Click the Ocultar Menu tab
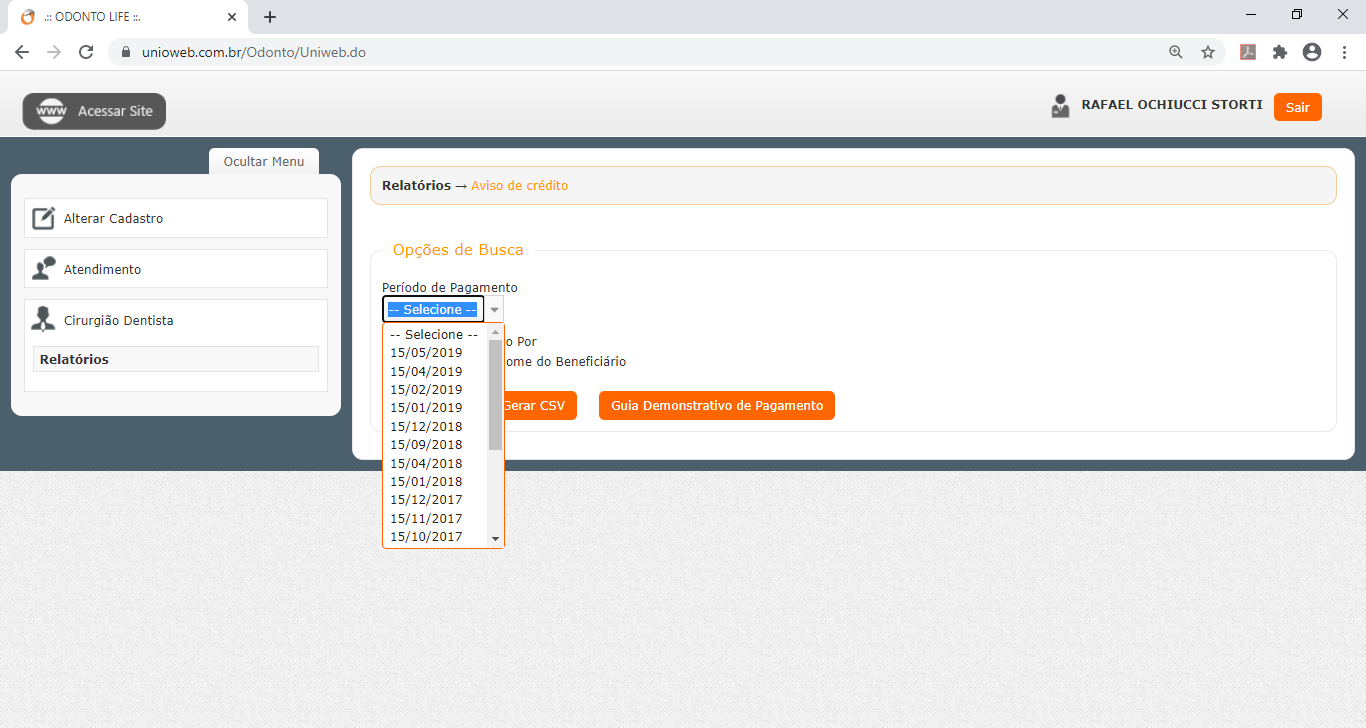 pos(264,161)
